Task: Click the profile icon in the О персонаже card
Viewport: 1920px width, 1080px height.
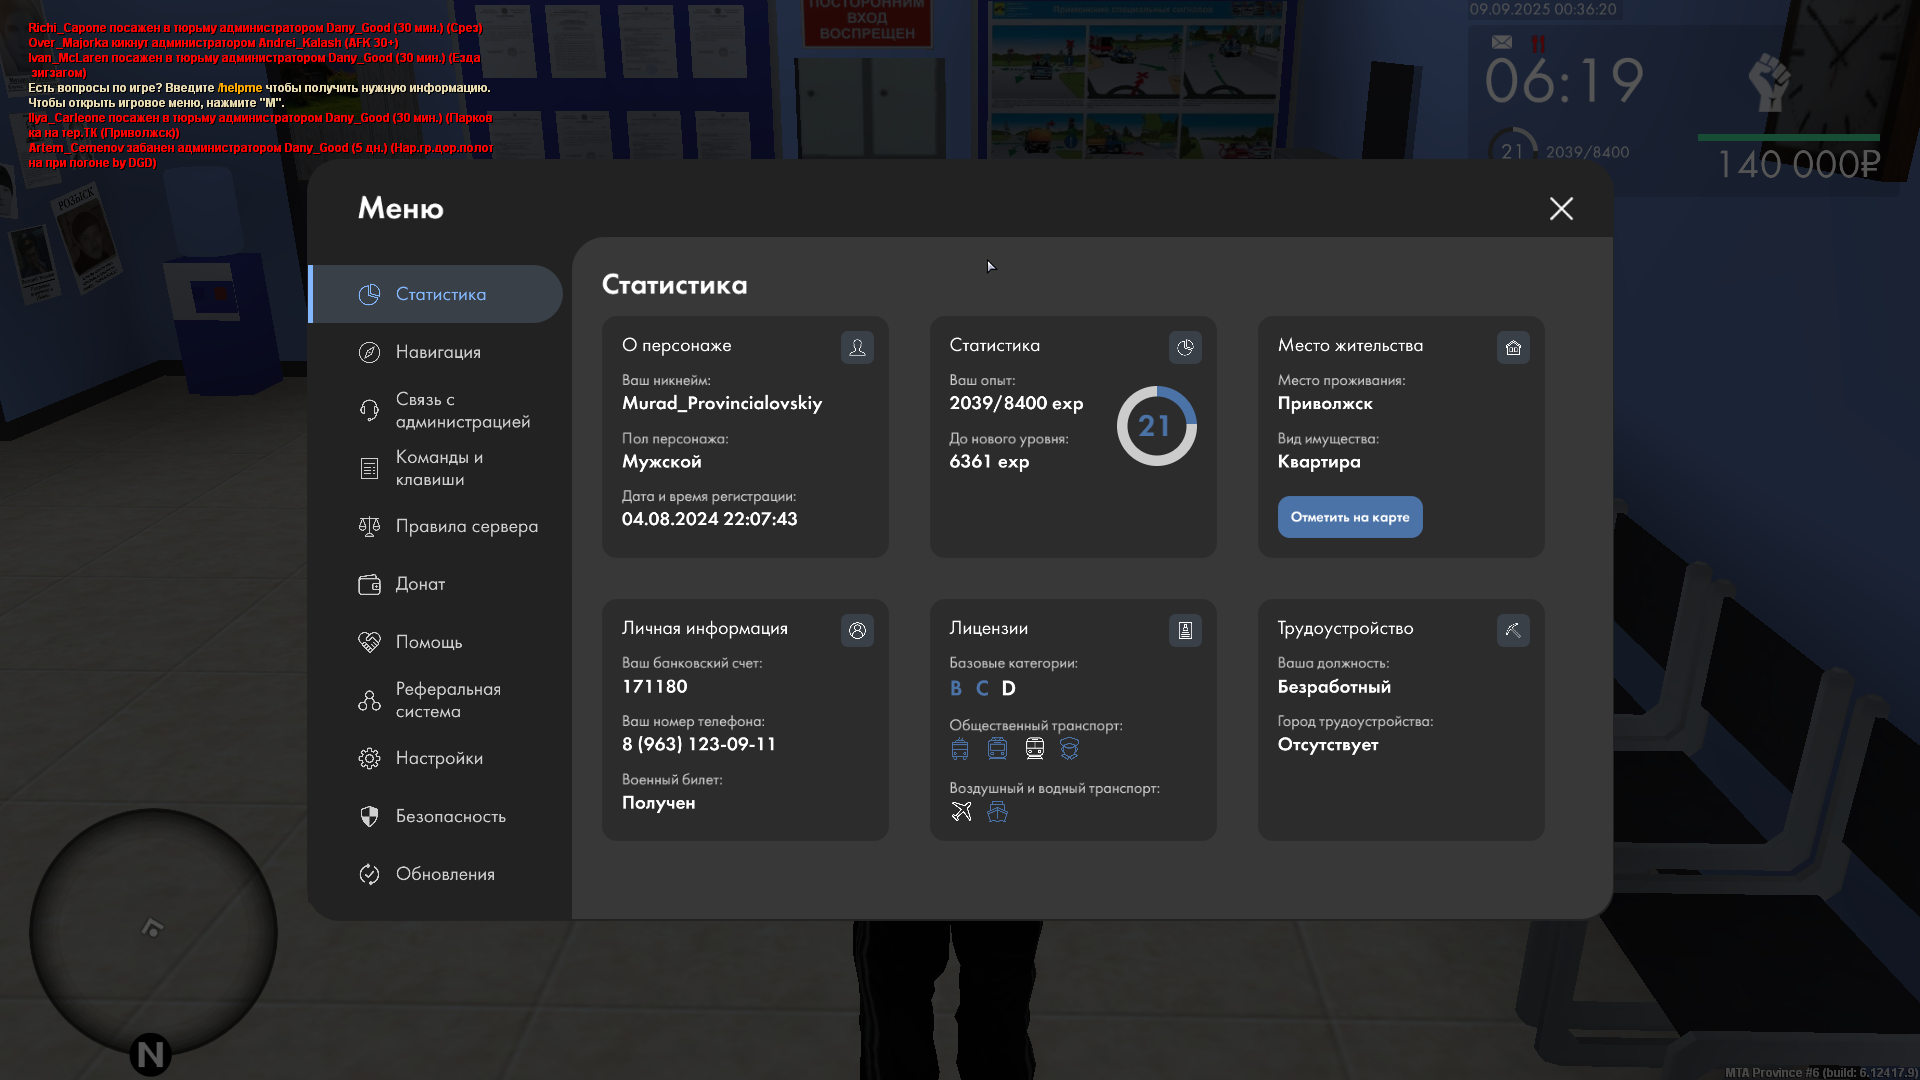Action: pos(857,347)
